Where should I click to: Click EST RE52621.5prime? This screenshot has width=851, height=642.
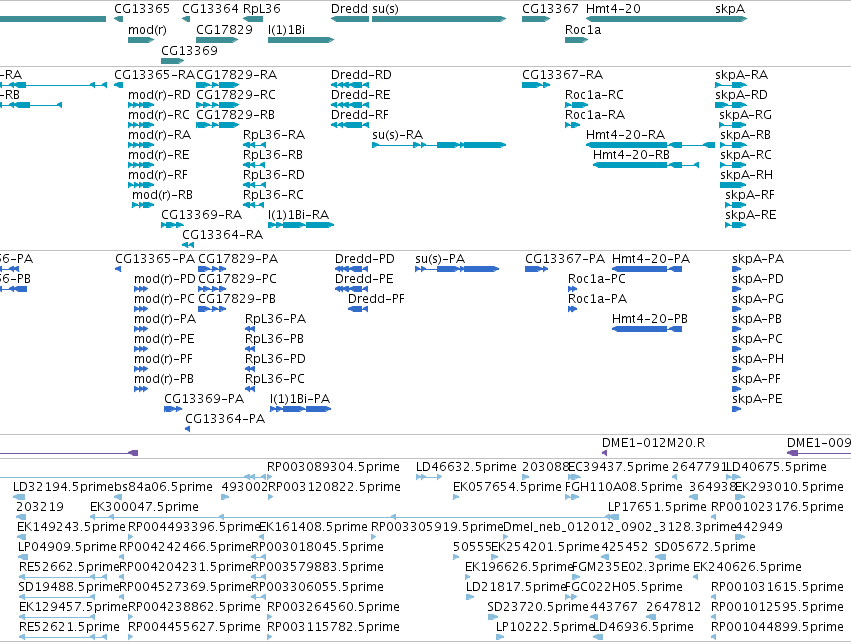coord(69,627)
